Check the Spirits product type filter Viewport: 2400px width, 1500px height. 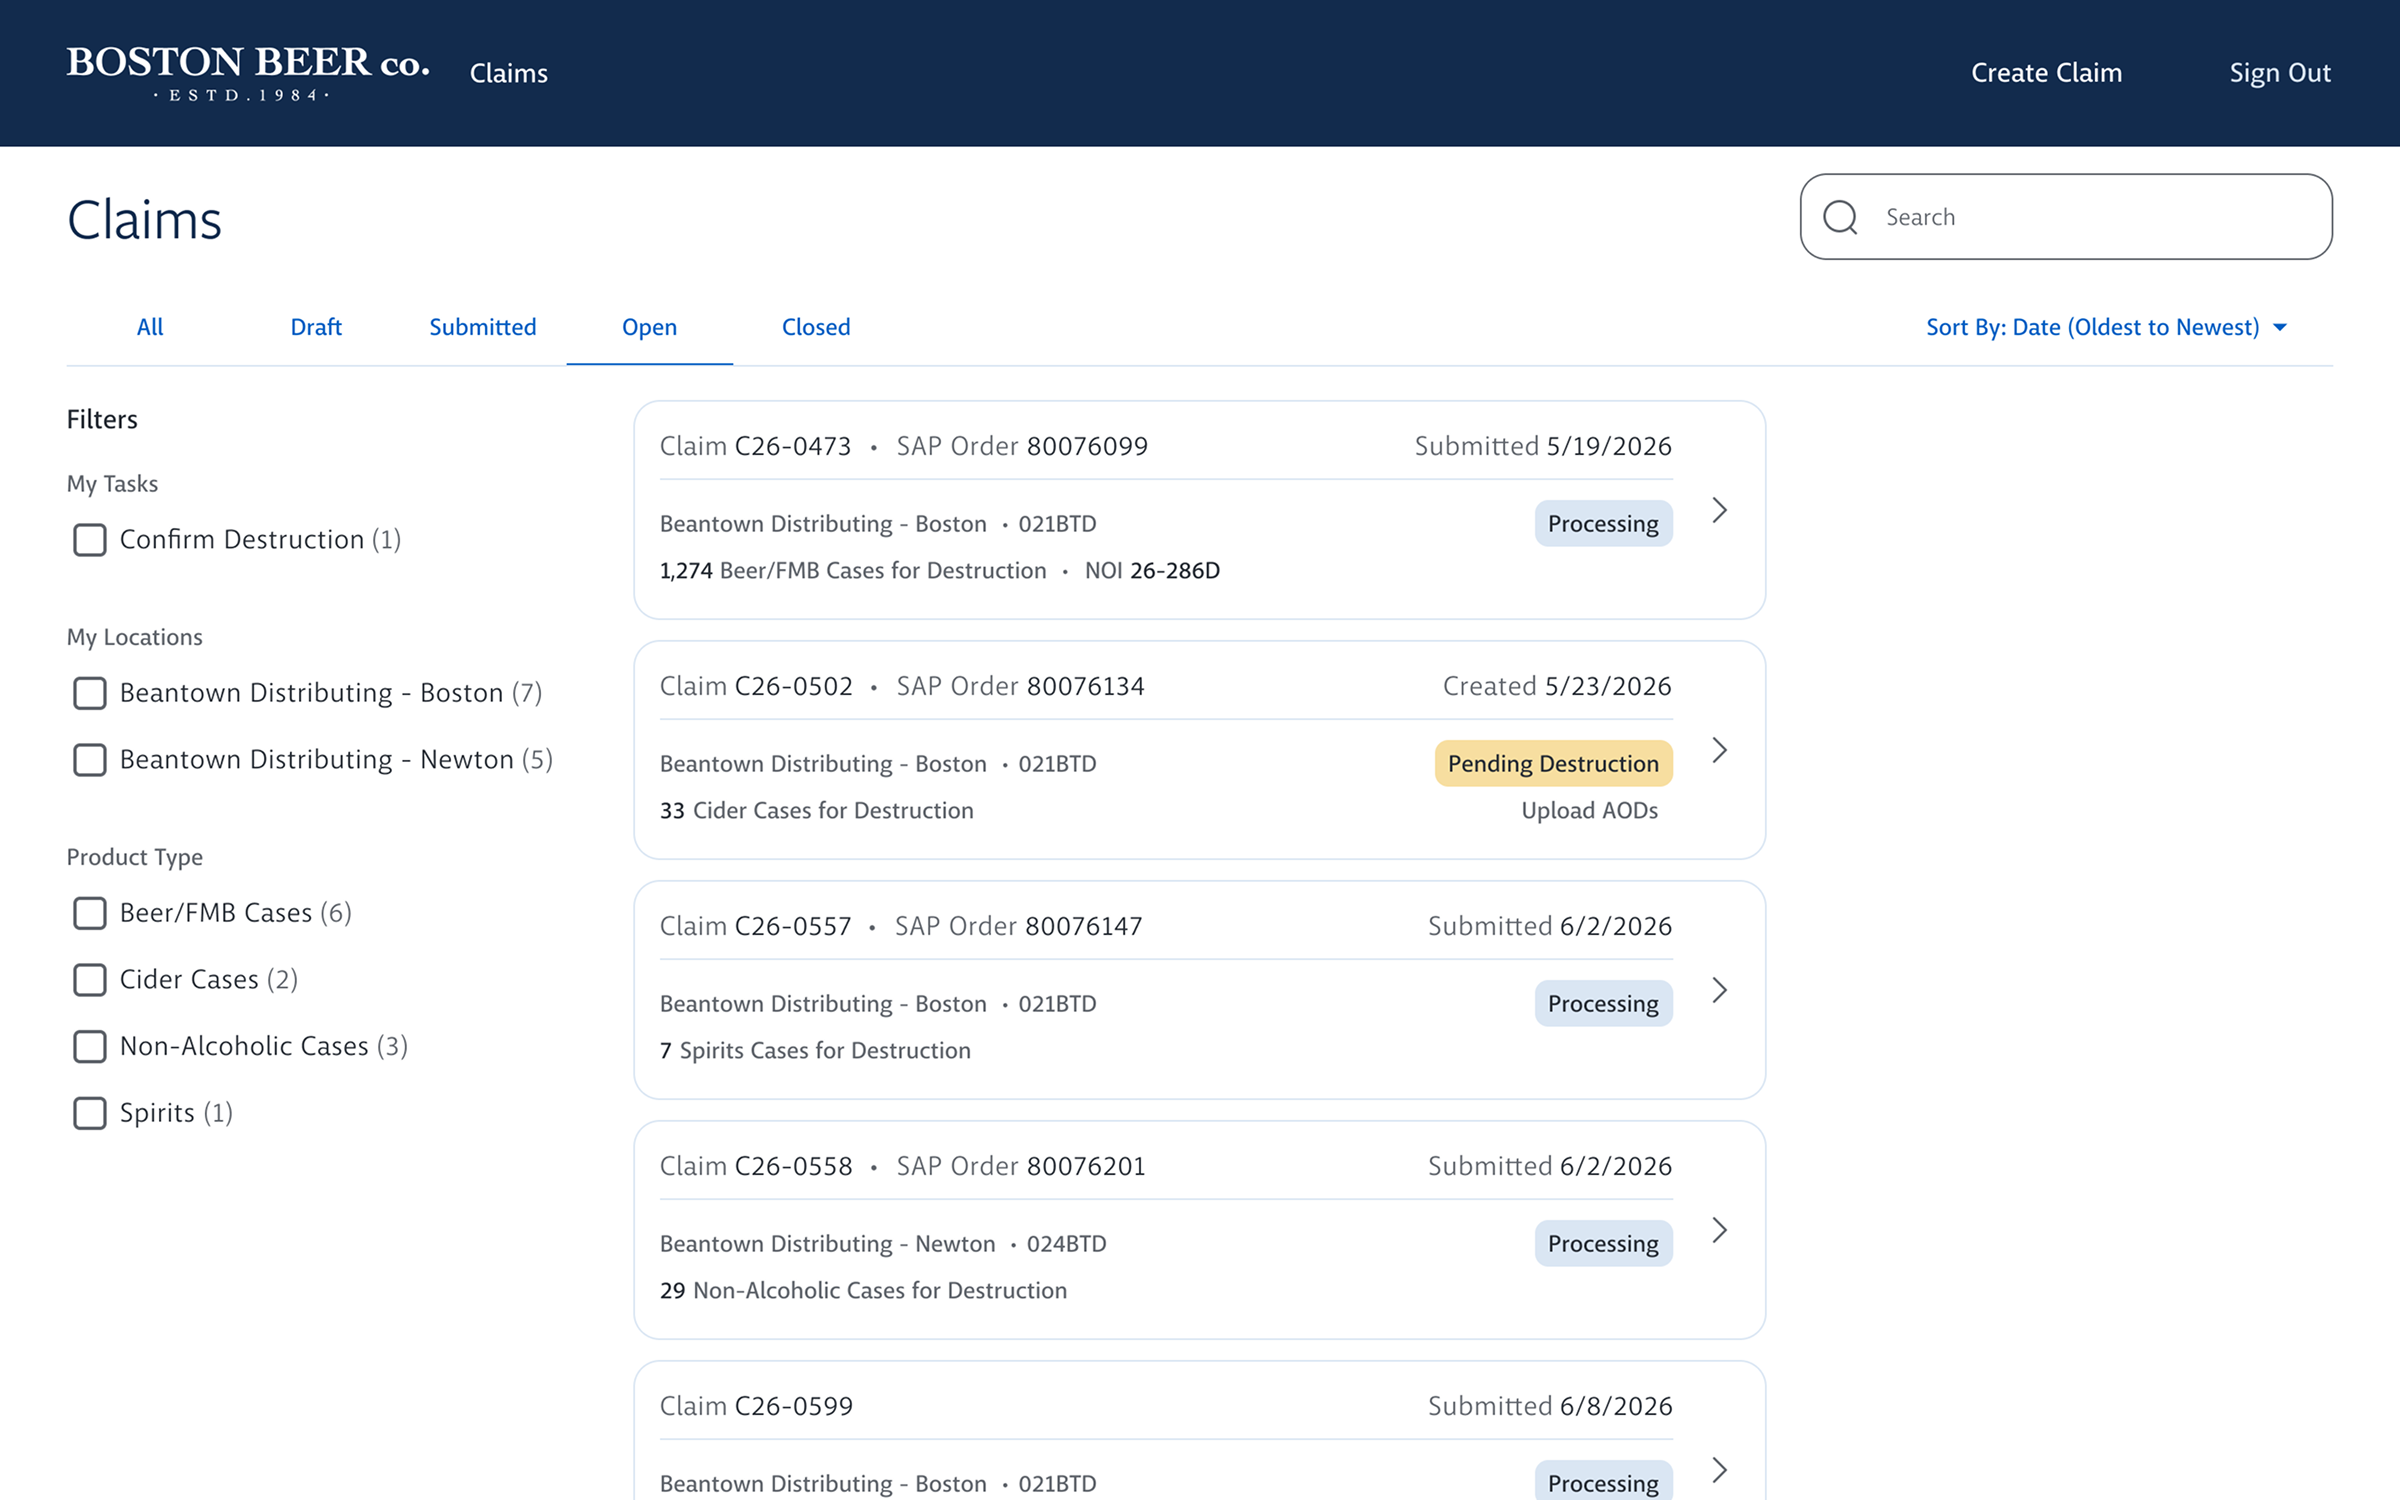pyautogui.click(x=90, y=1113)
